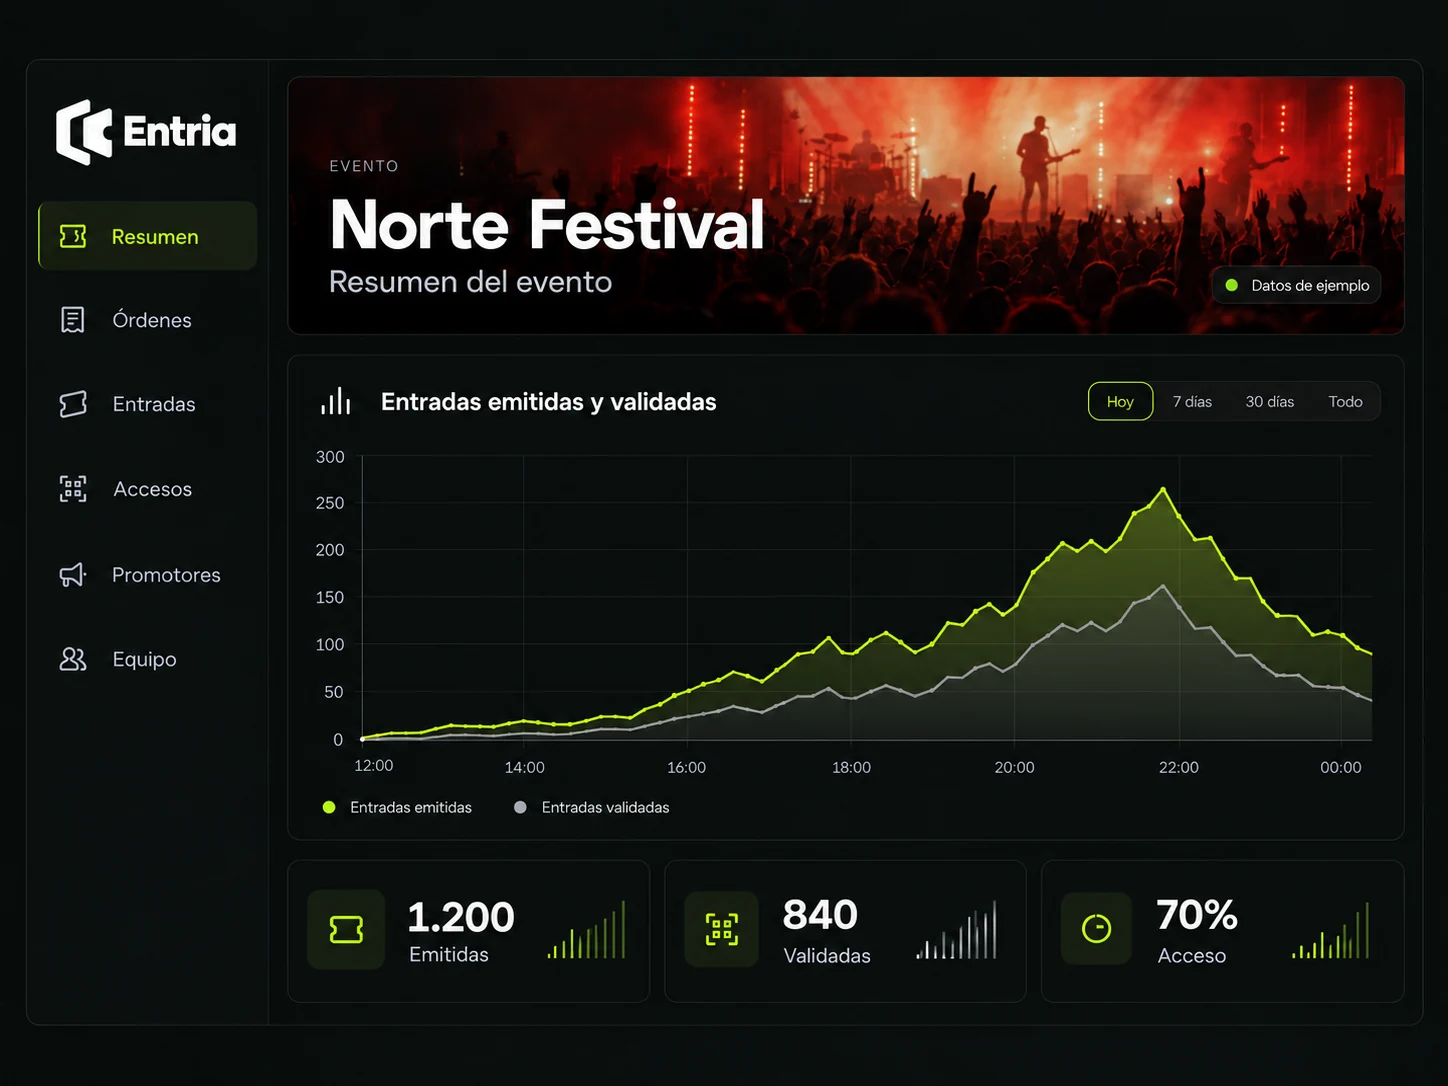Navigate to Accesos

(x=148, y=489)
